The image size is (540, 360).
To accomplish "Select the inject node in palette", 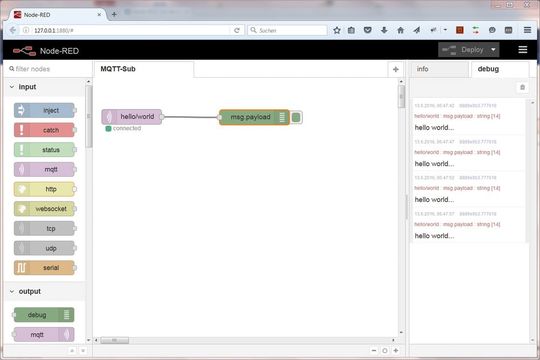I will click(44, 110).
